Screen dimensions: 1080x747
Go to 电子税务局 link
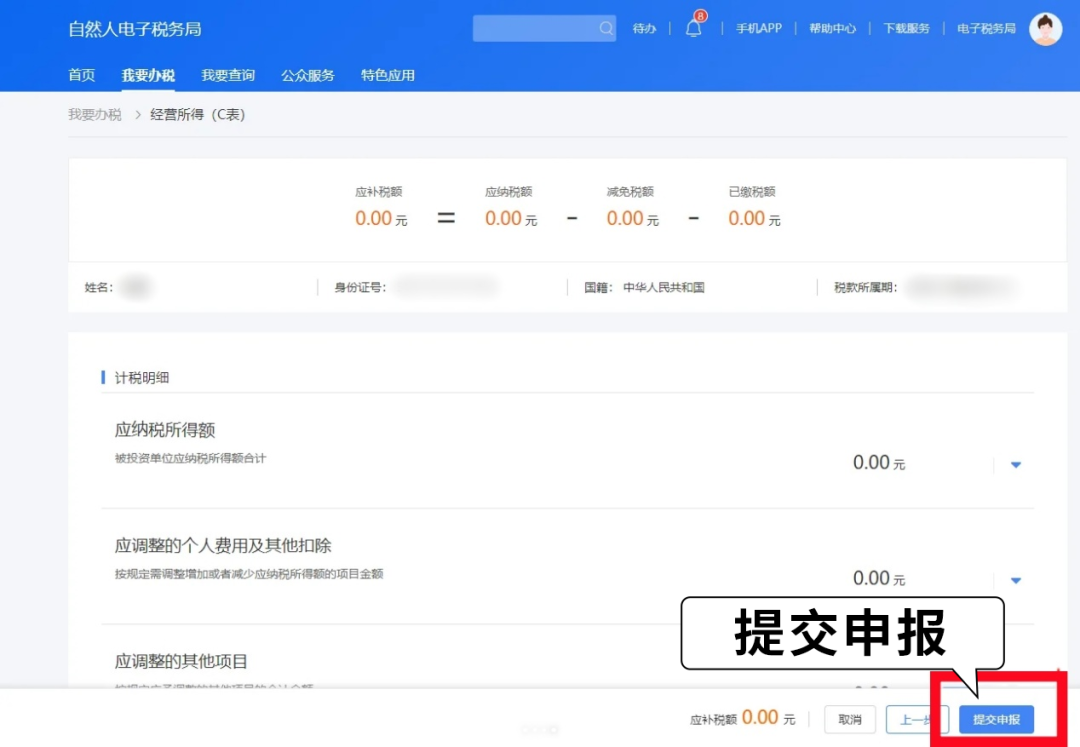coord(986,29)
